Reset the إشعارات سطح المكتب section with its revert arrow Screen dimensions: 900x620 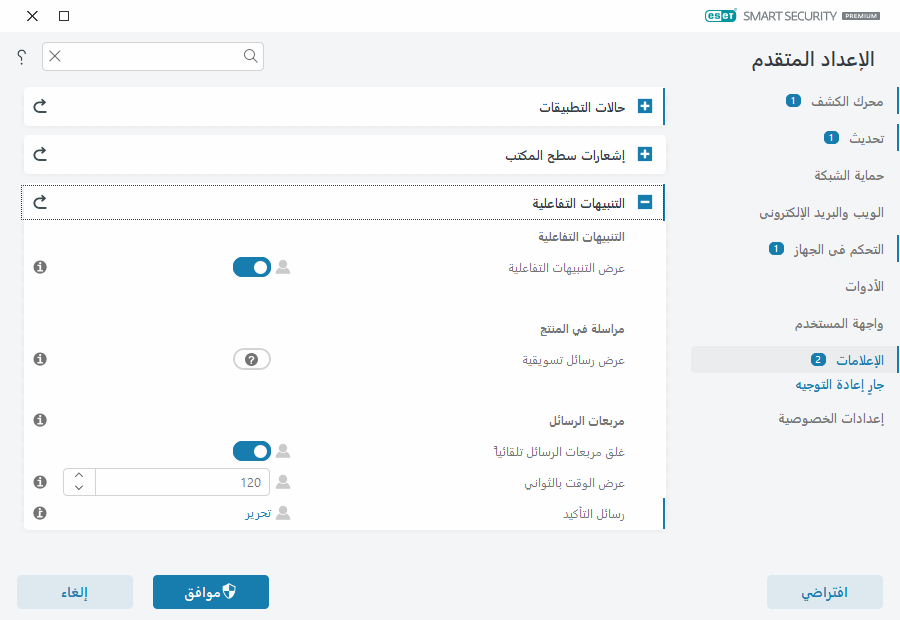pos(41,155)
